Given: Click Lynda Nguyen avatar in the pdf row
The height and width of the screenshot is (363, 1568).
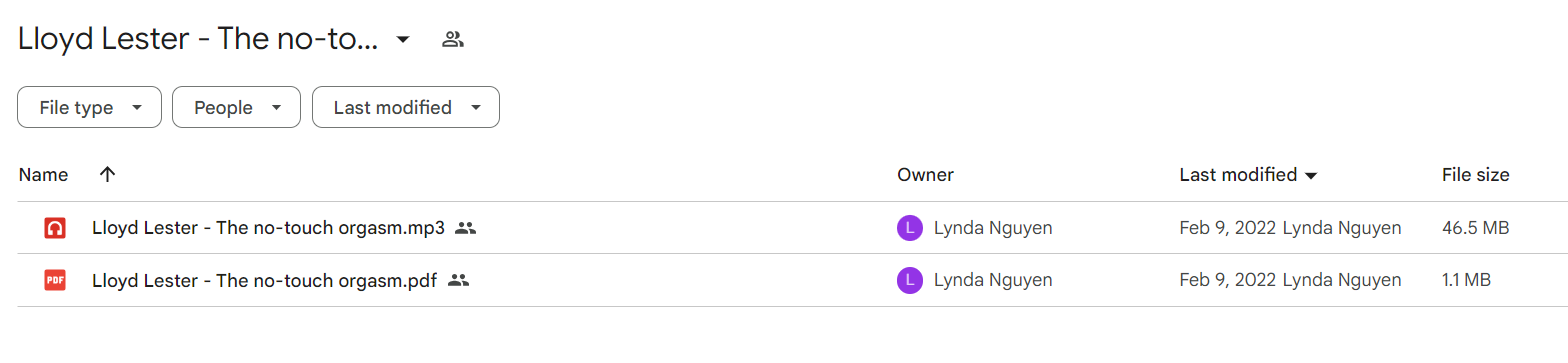Looking at the screenshot, I should click(x=909, y=280).
